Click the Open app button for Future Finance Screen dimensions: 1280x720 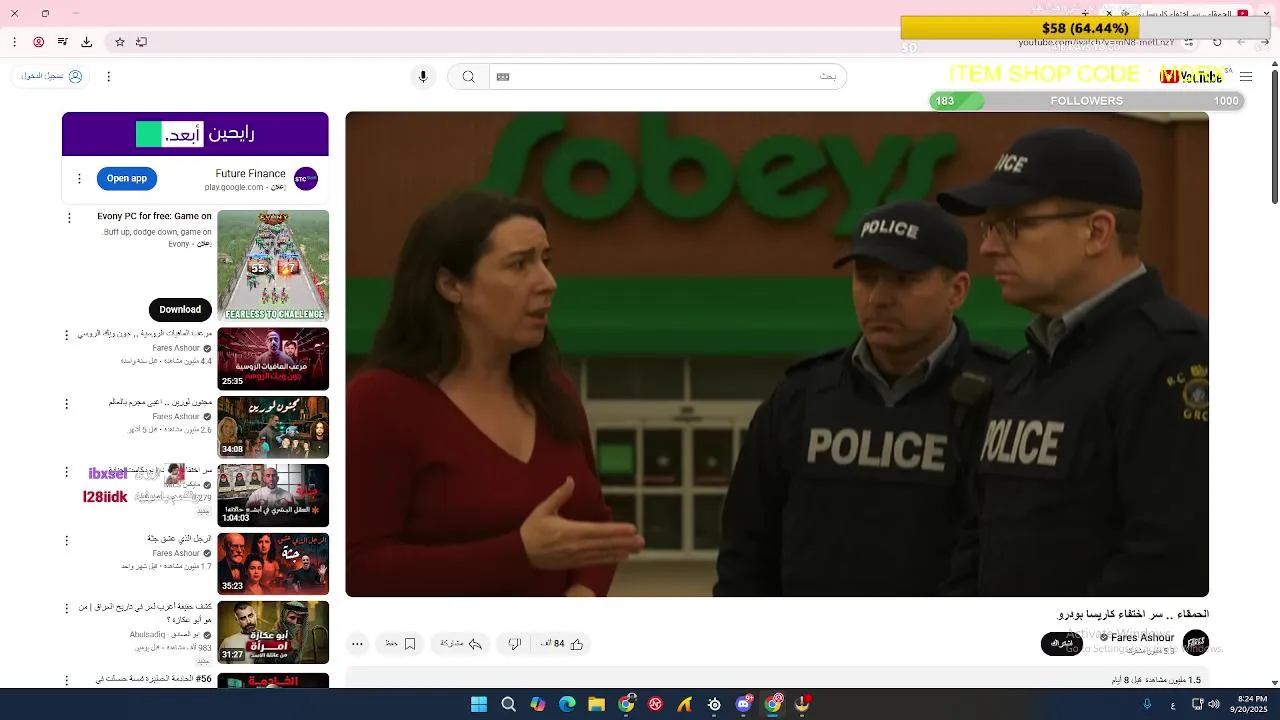pyautogui.click(x=127, y=179)
